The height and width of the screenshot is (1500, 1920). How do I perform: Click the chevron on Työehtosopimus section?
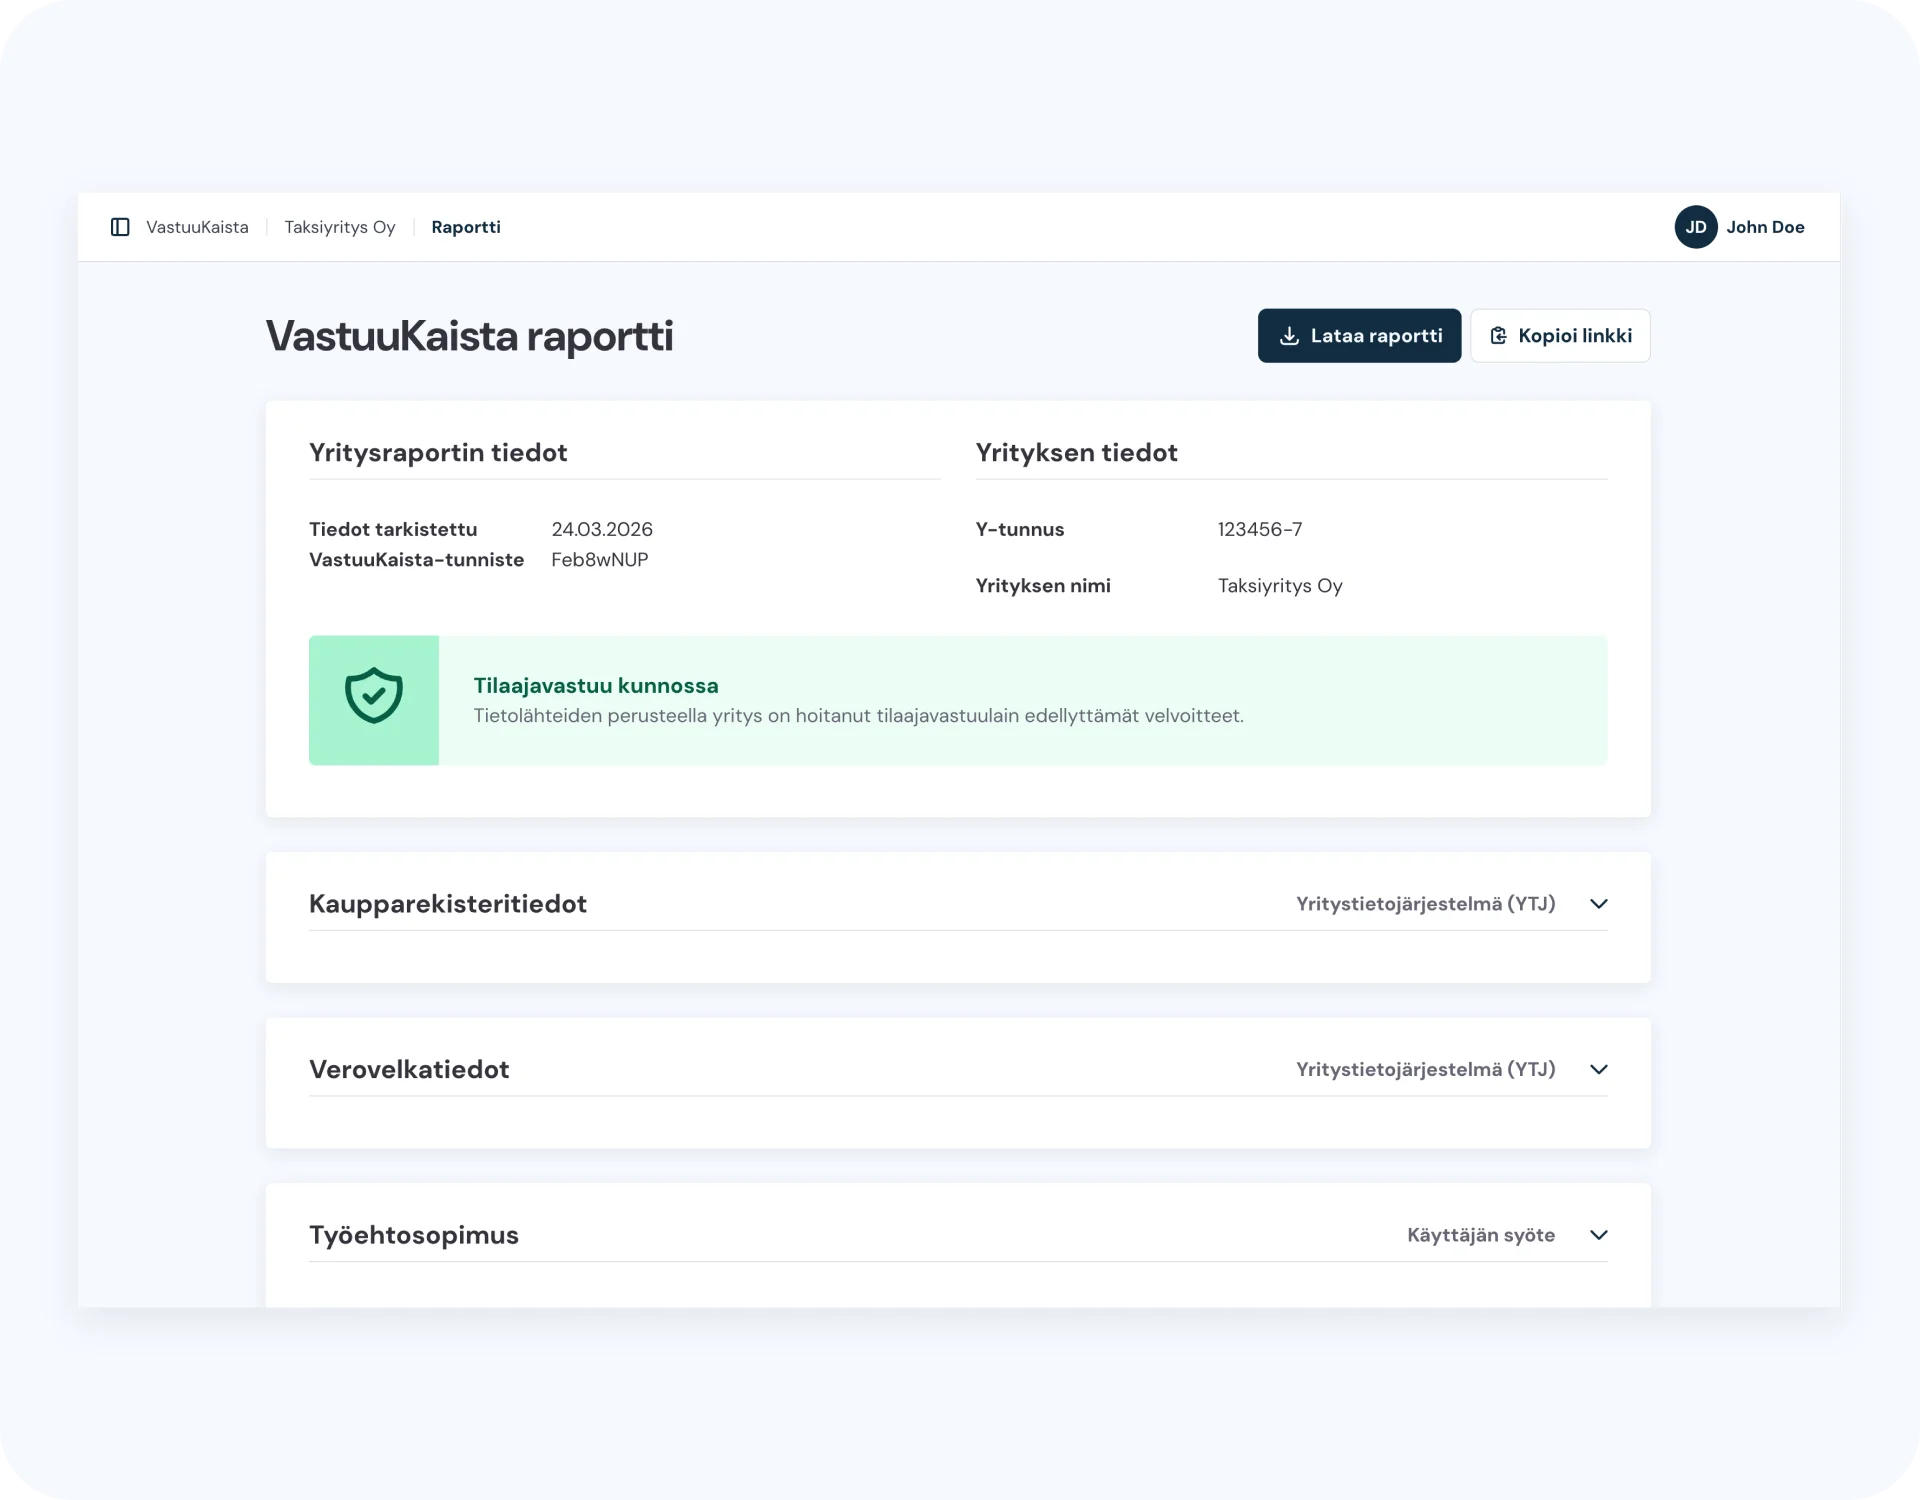1598,1235
